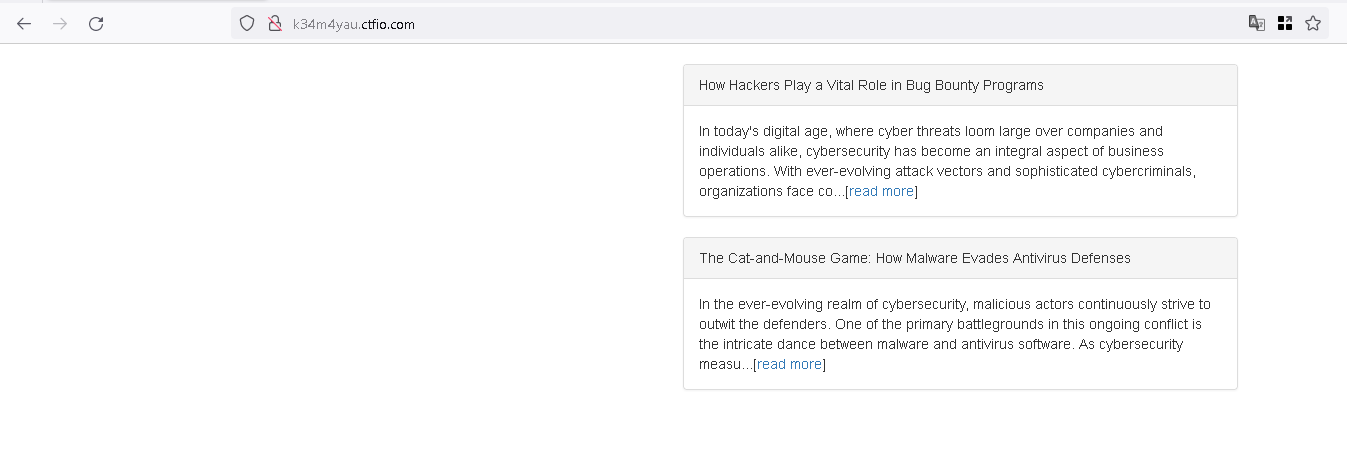Click the blank white area left of articles
The height and width of the screenshot is (461, 1347).
(340, 250)
